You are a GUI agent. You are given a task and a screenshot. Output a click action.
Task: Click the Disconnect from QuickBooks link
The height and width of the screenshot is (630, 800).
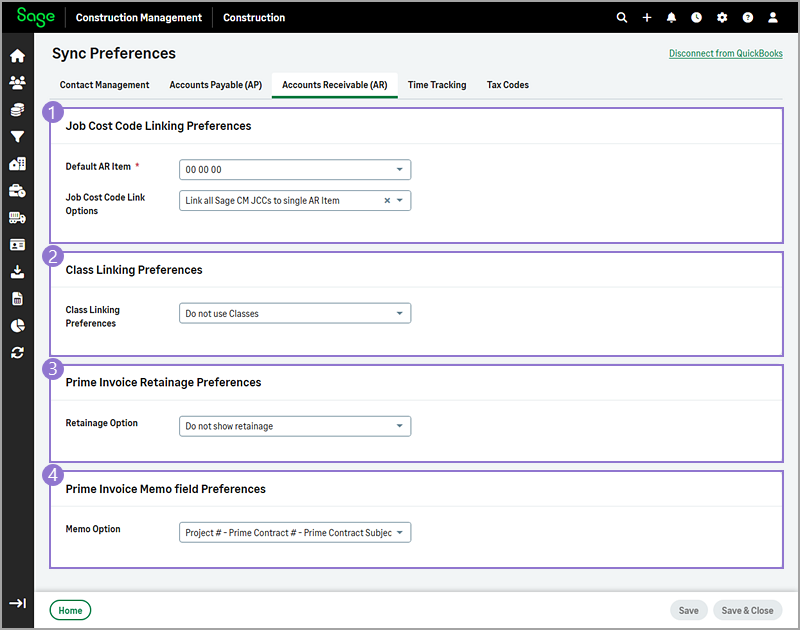tap(725, 54)
